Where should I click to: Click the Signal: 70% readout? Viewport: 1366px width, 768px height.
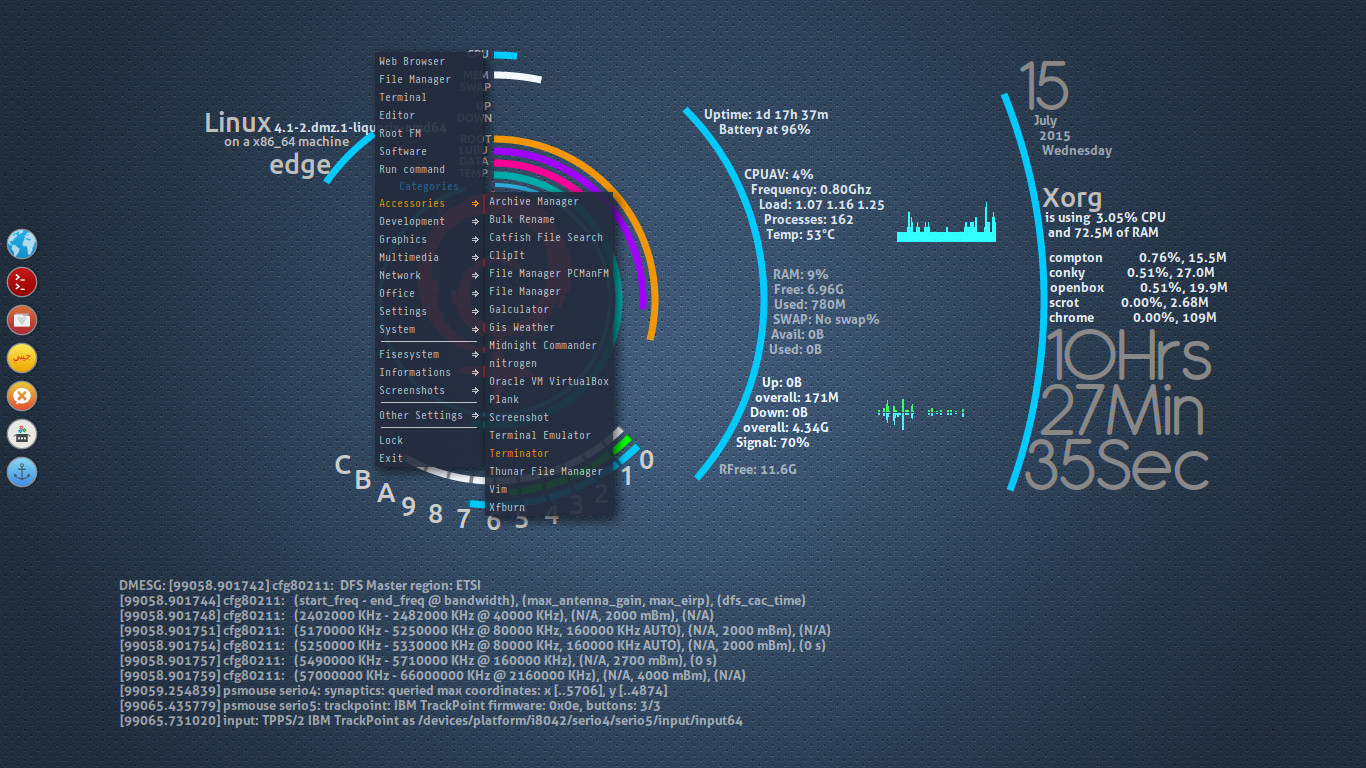coord(773,442)
